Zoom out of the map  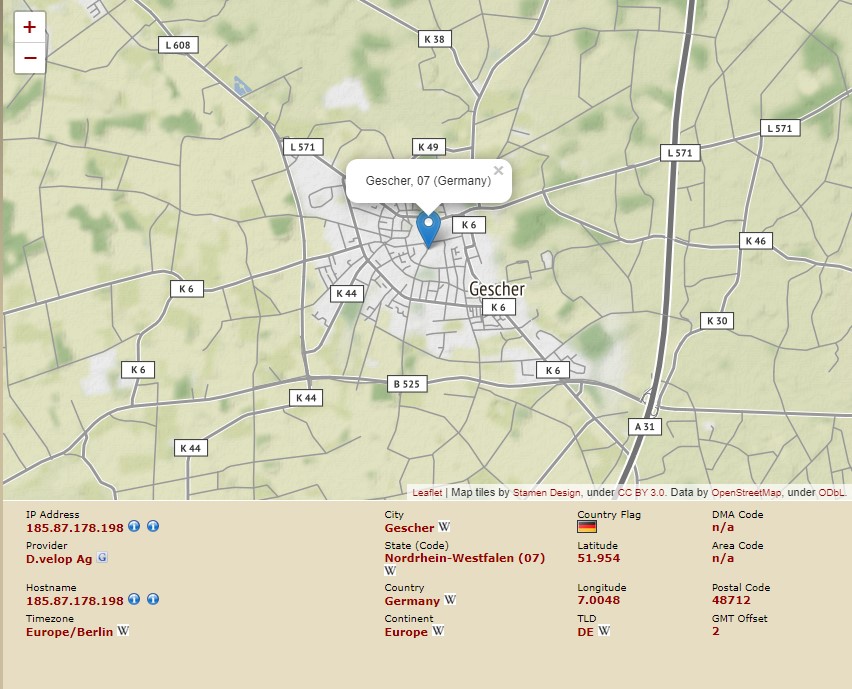coord(30,58)
